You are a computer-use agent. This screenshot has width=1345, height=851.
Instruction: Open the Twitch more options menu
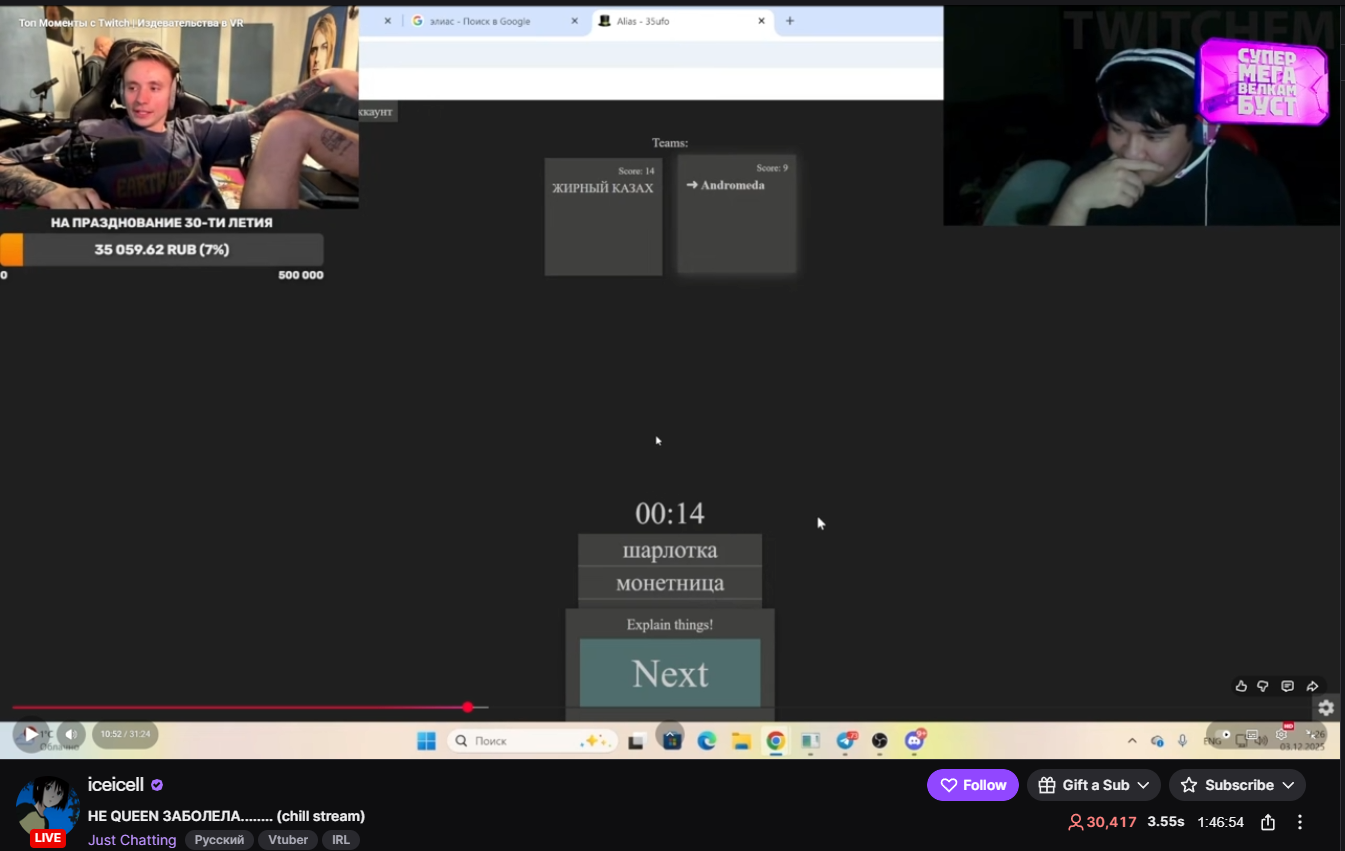click(1300, 822)
